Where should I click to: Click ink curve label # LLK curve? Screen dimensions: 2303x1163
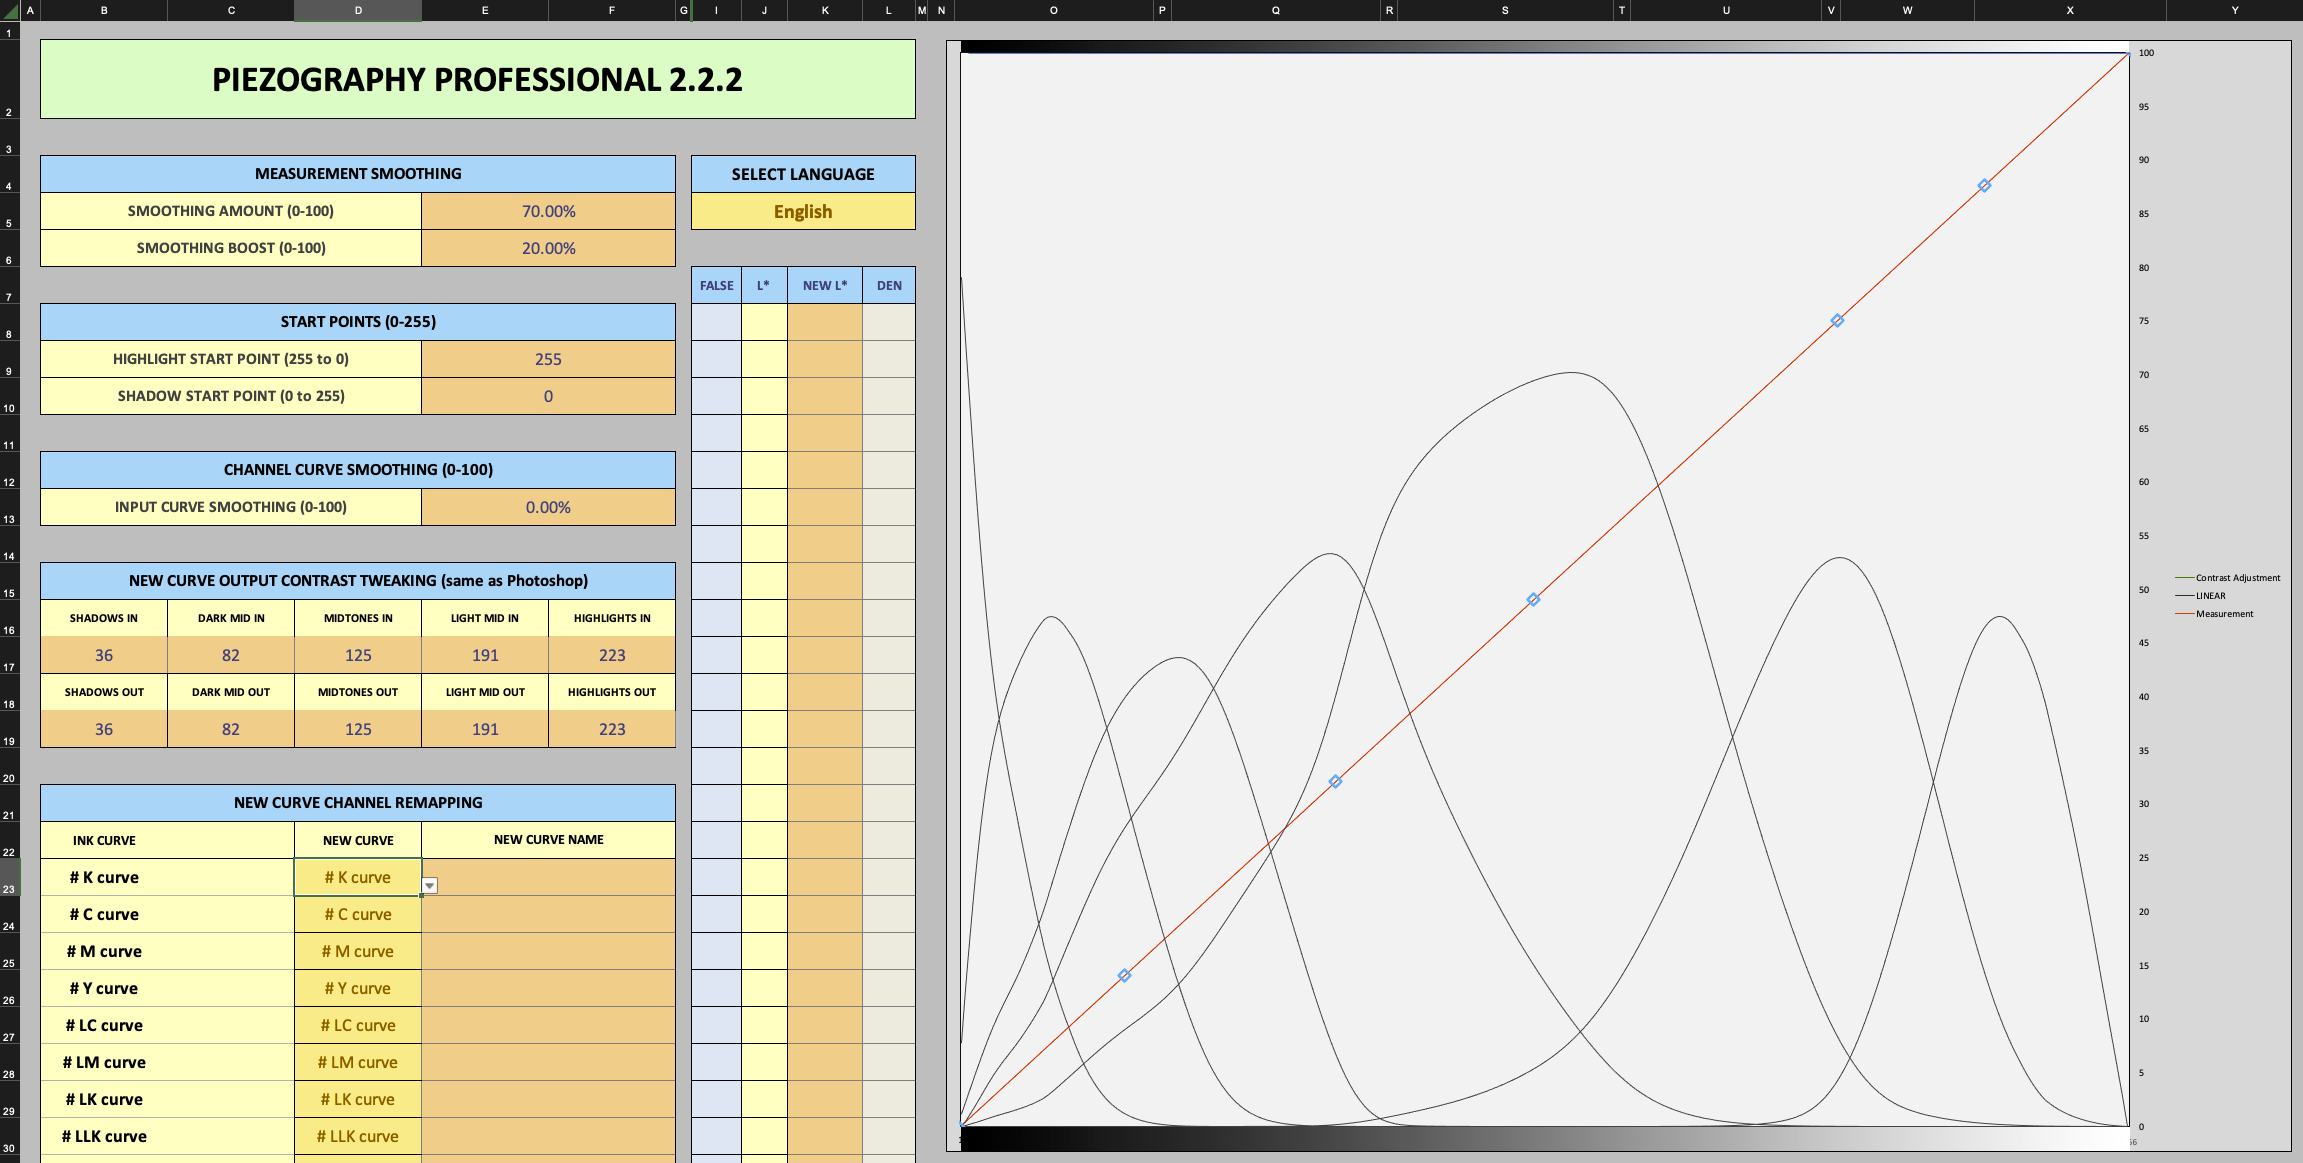pos(104,1136)
